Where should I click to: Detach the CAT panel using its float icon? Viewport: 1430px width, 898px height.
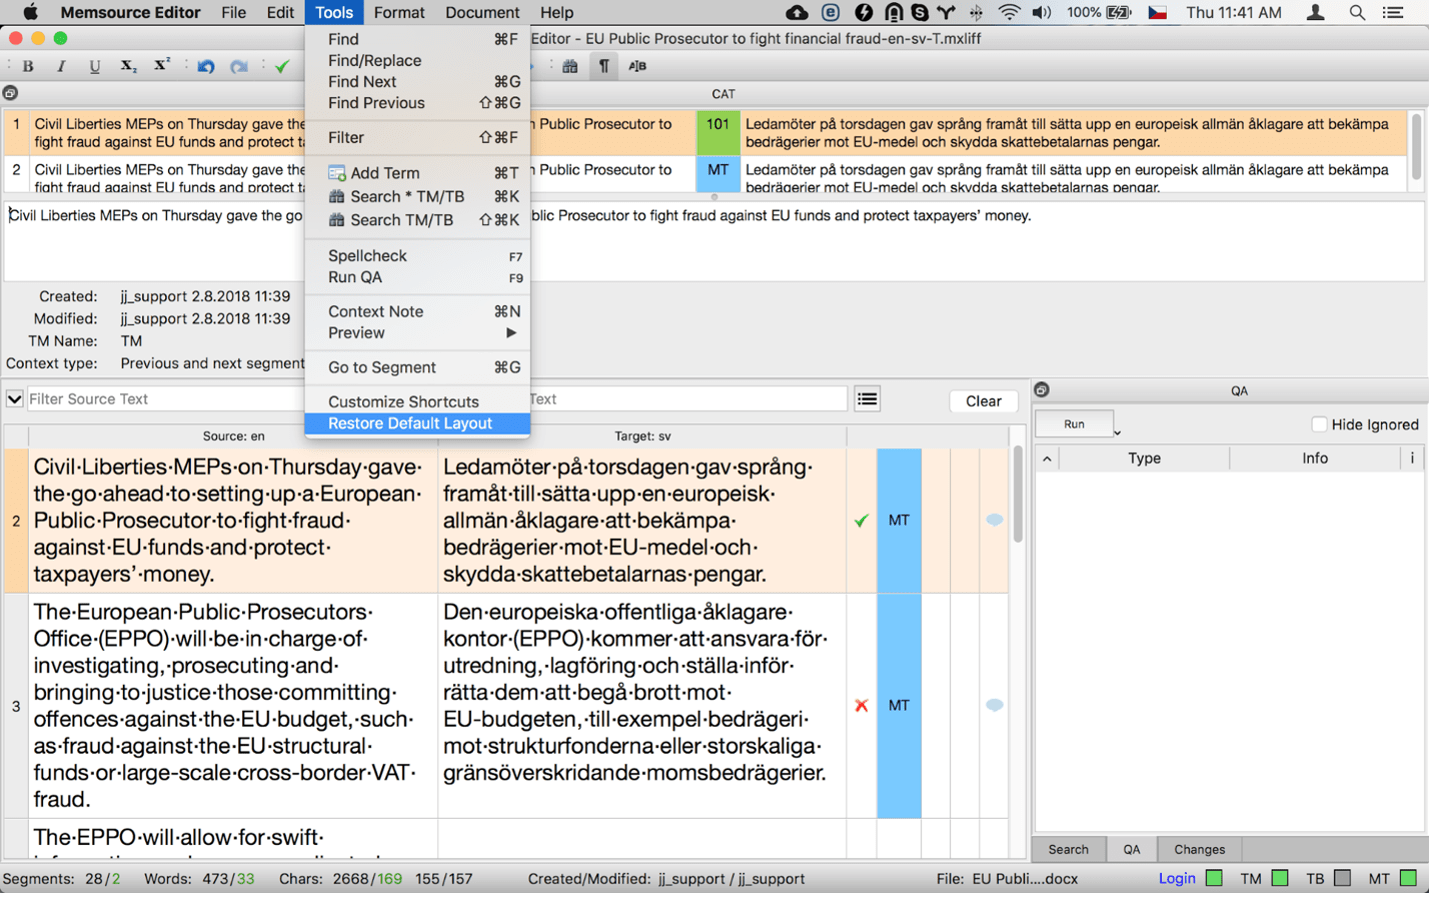(x=10, y=93)
